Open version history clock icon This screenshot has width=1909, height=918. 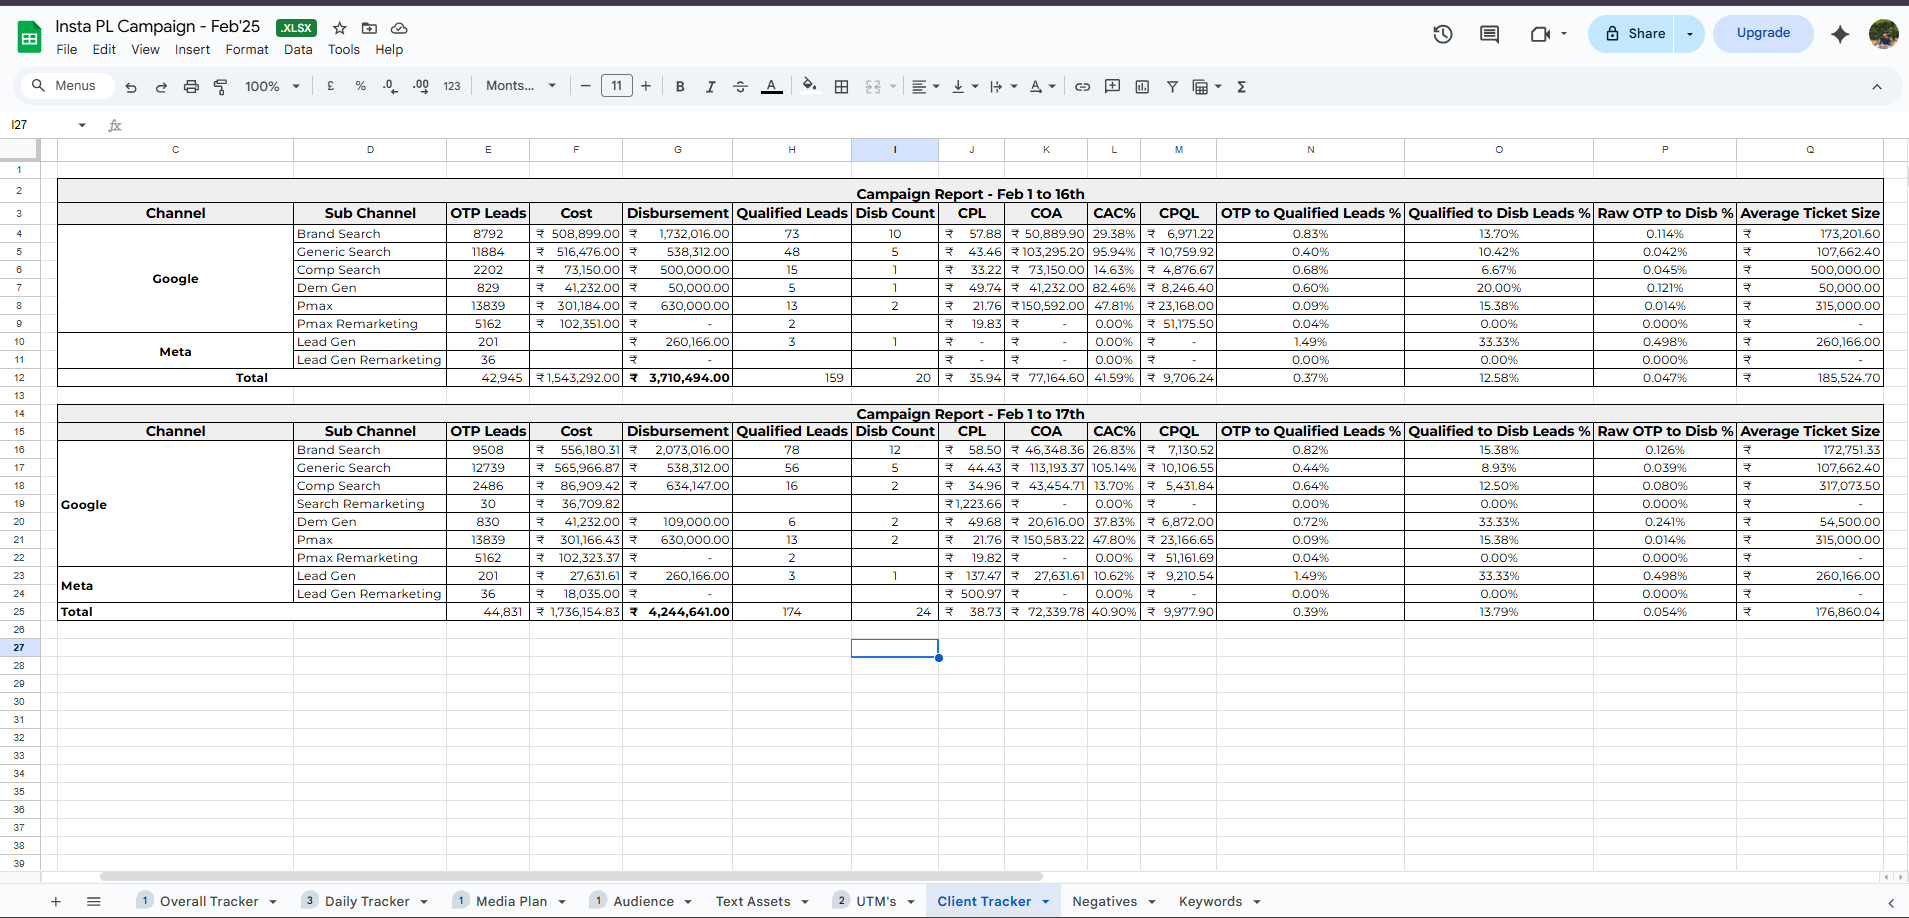pyautogui.click(x=1442, y=34)
